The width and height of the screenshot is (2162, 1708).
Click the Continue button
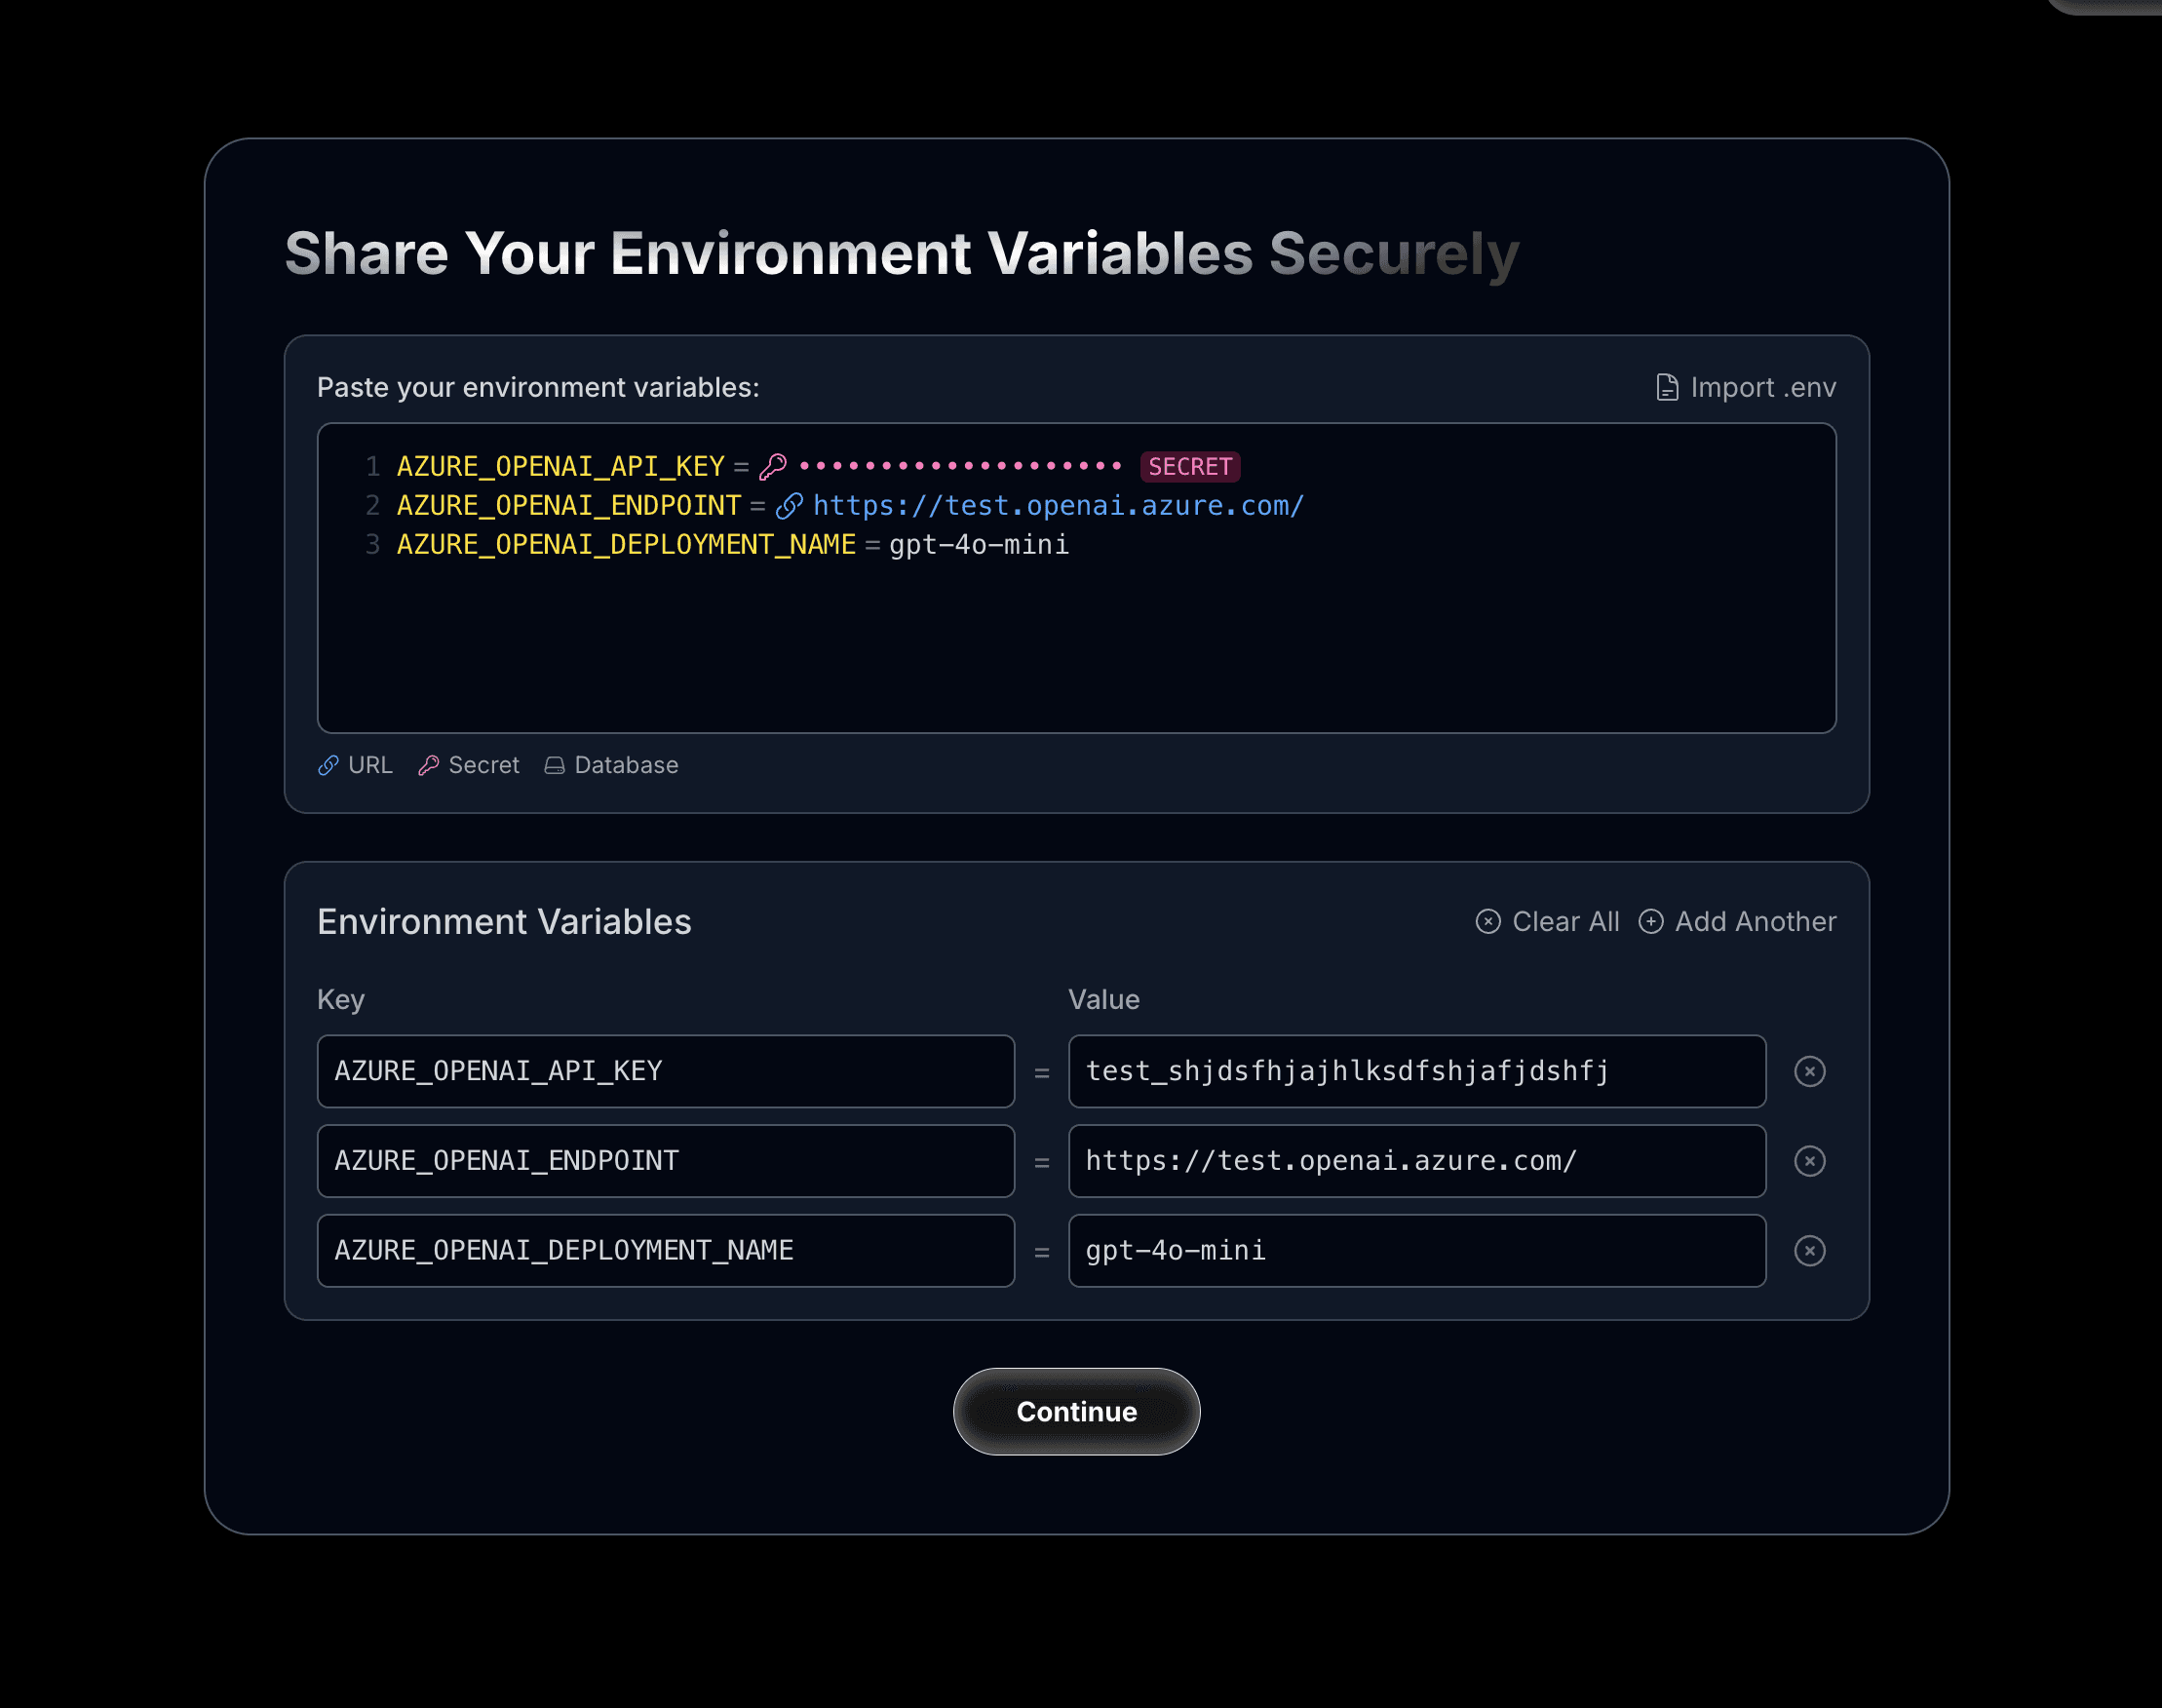1076,1411
